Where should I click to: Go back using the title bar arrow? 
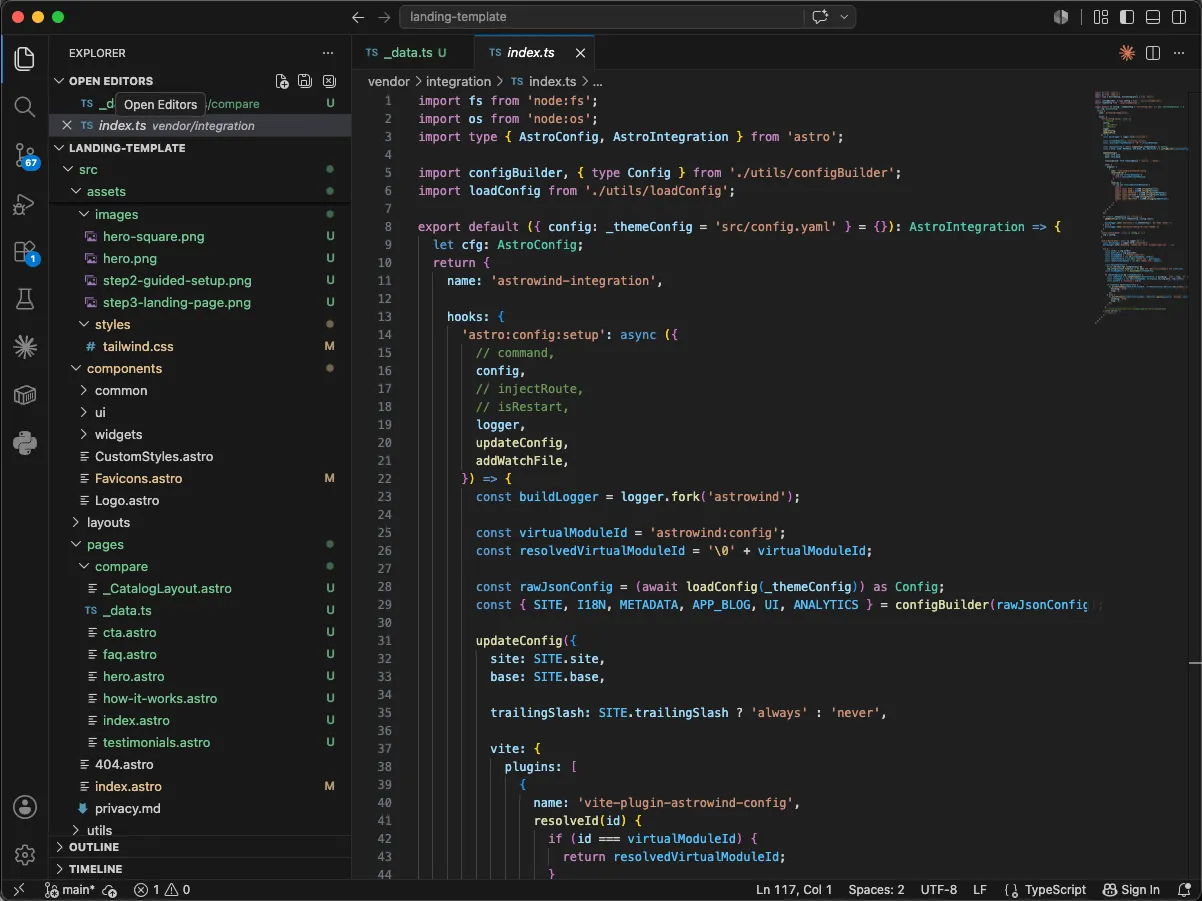(359, 17)
